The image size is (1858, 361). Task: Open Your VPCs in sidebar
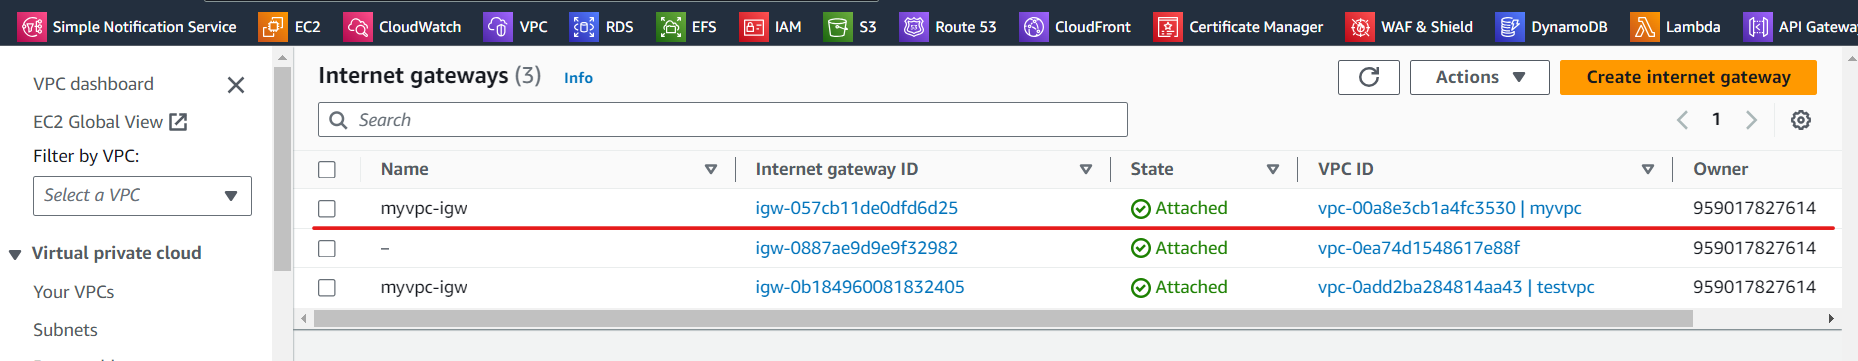point(74,292)
